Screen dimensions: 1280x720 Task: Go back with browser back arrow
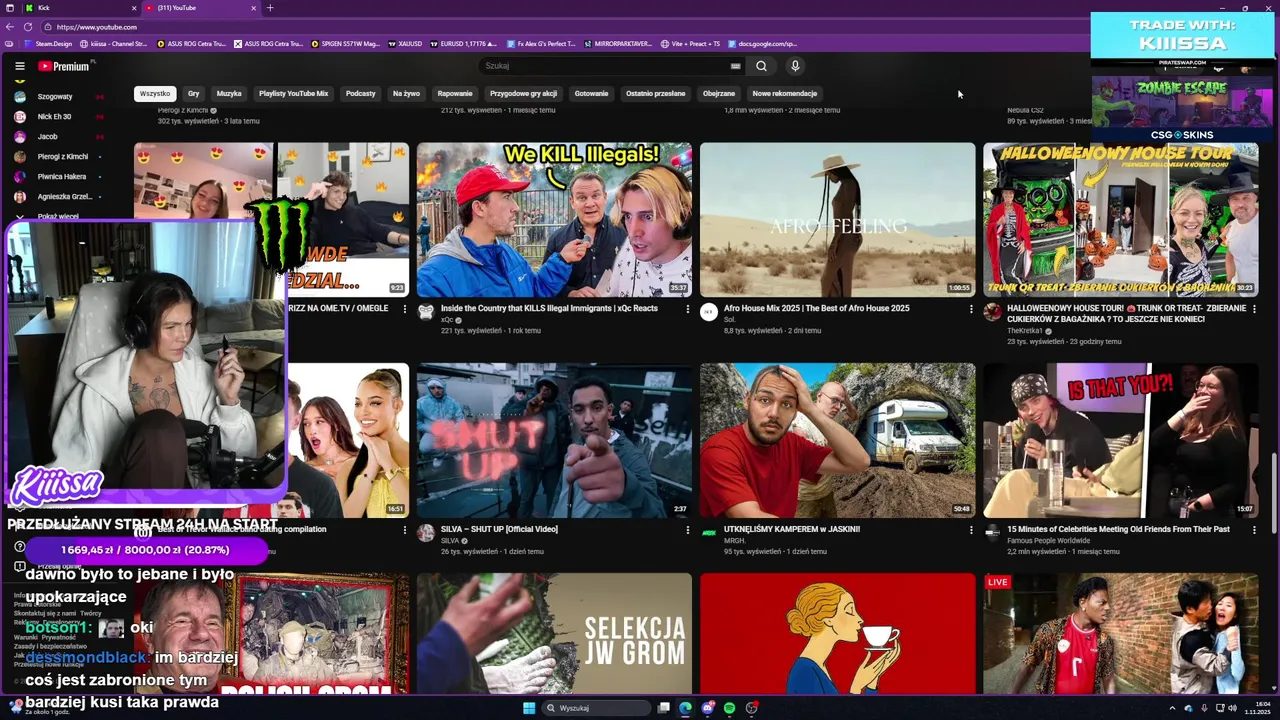tap(9, 27)
